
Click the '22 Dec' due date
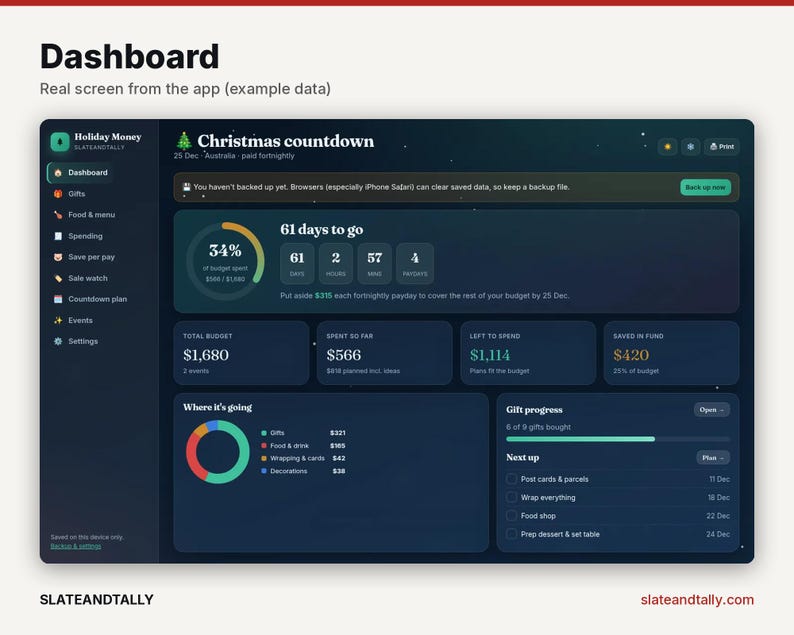[x=718, y=515]
